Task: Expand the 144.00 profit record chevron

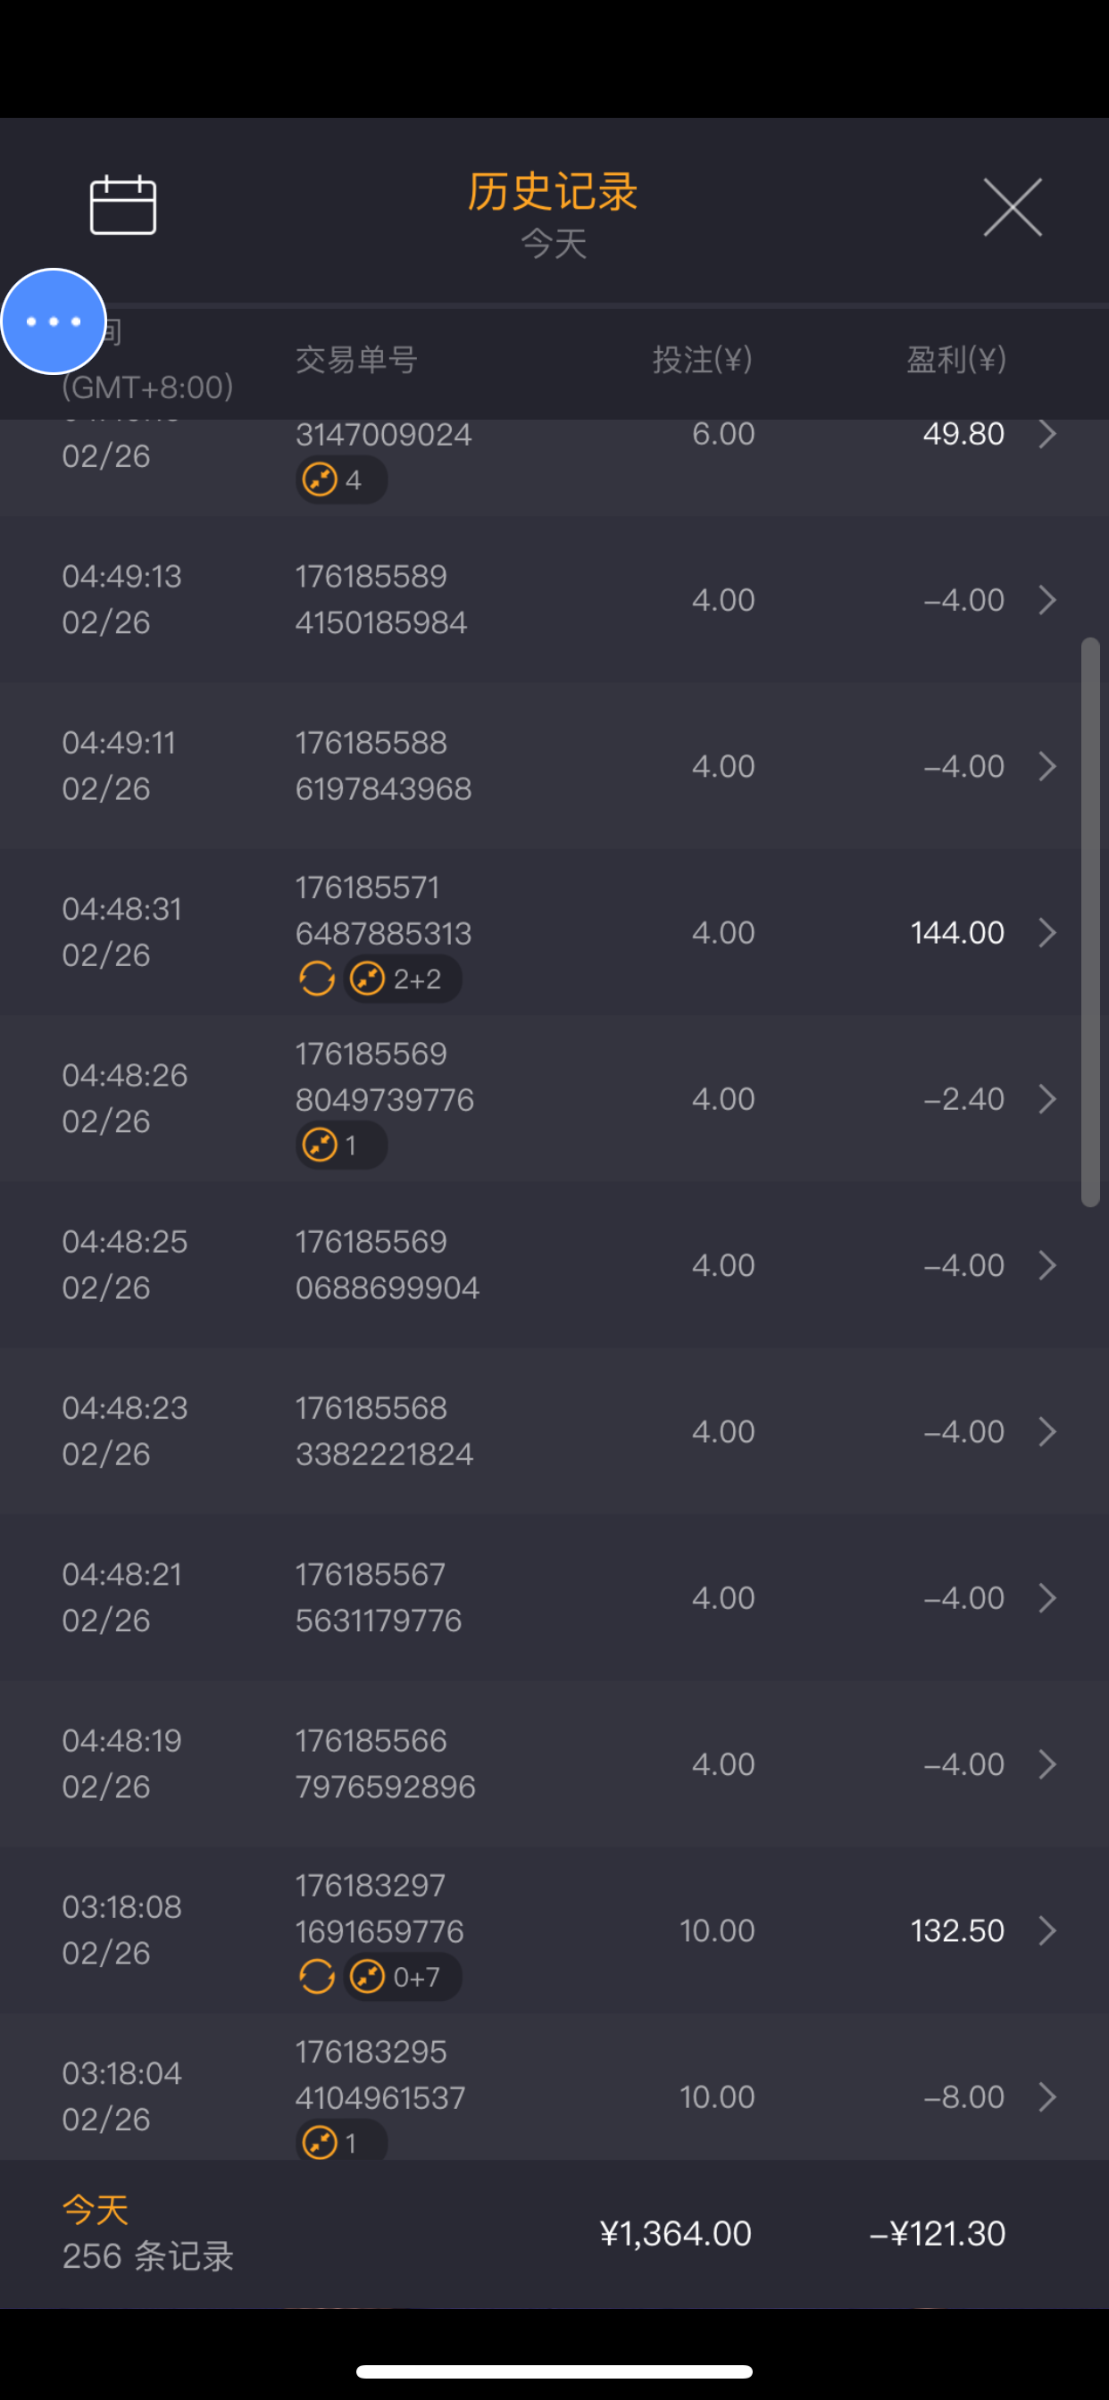Action: coord(1047,933)
